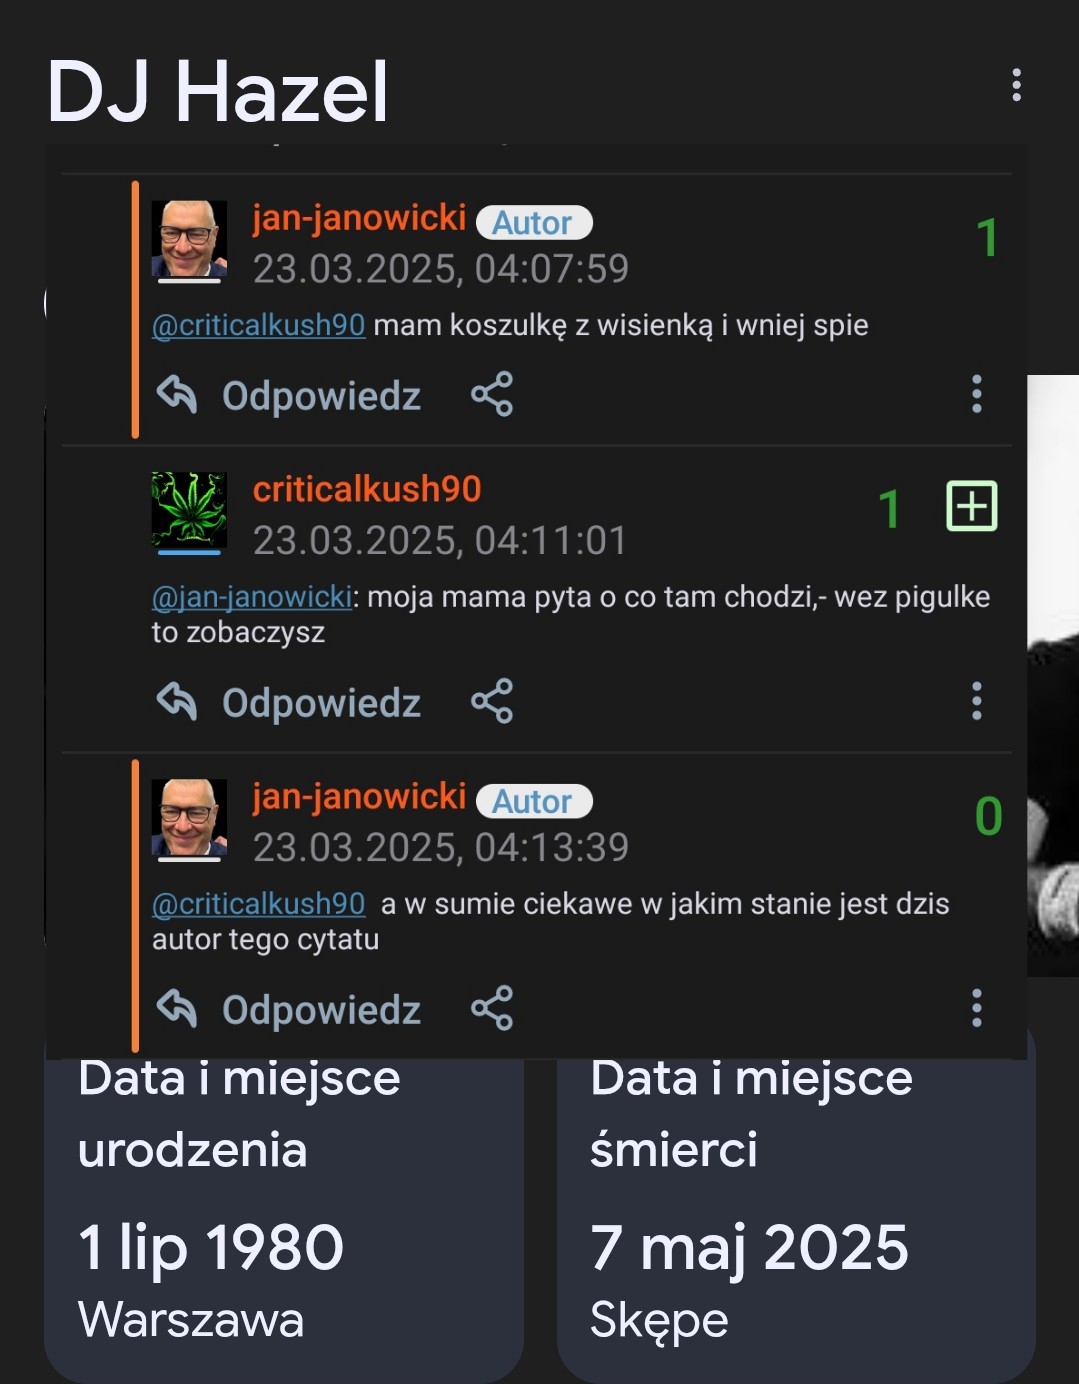Open more options for the 04:13:39 comment
1079x1384 pixels.
point(977,1008)
